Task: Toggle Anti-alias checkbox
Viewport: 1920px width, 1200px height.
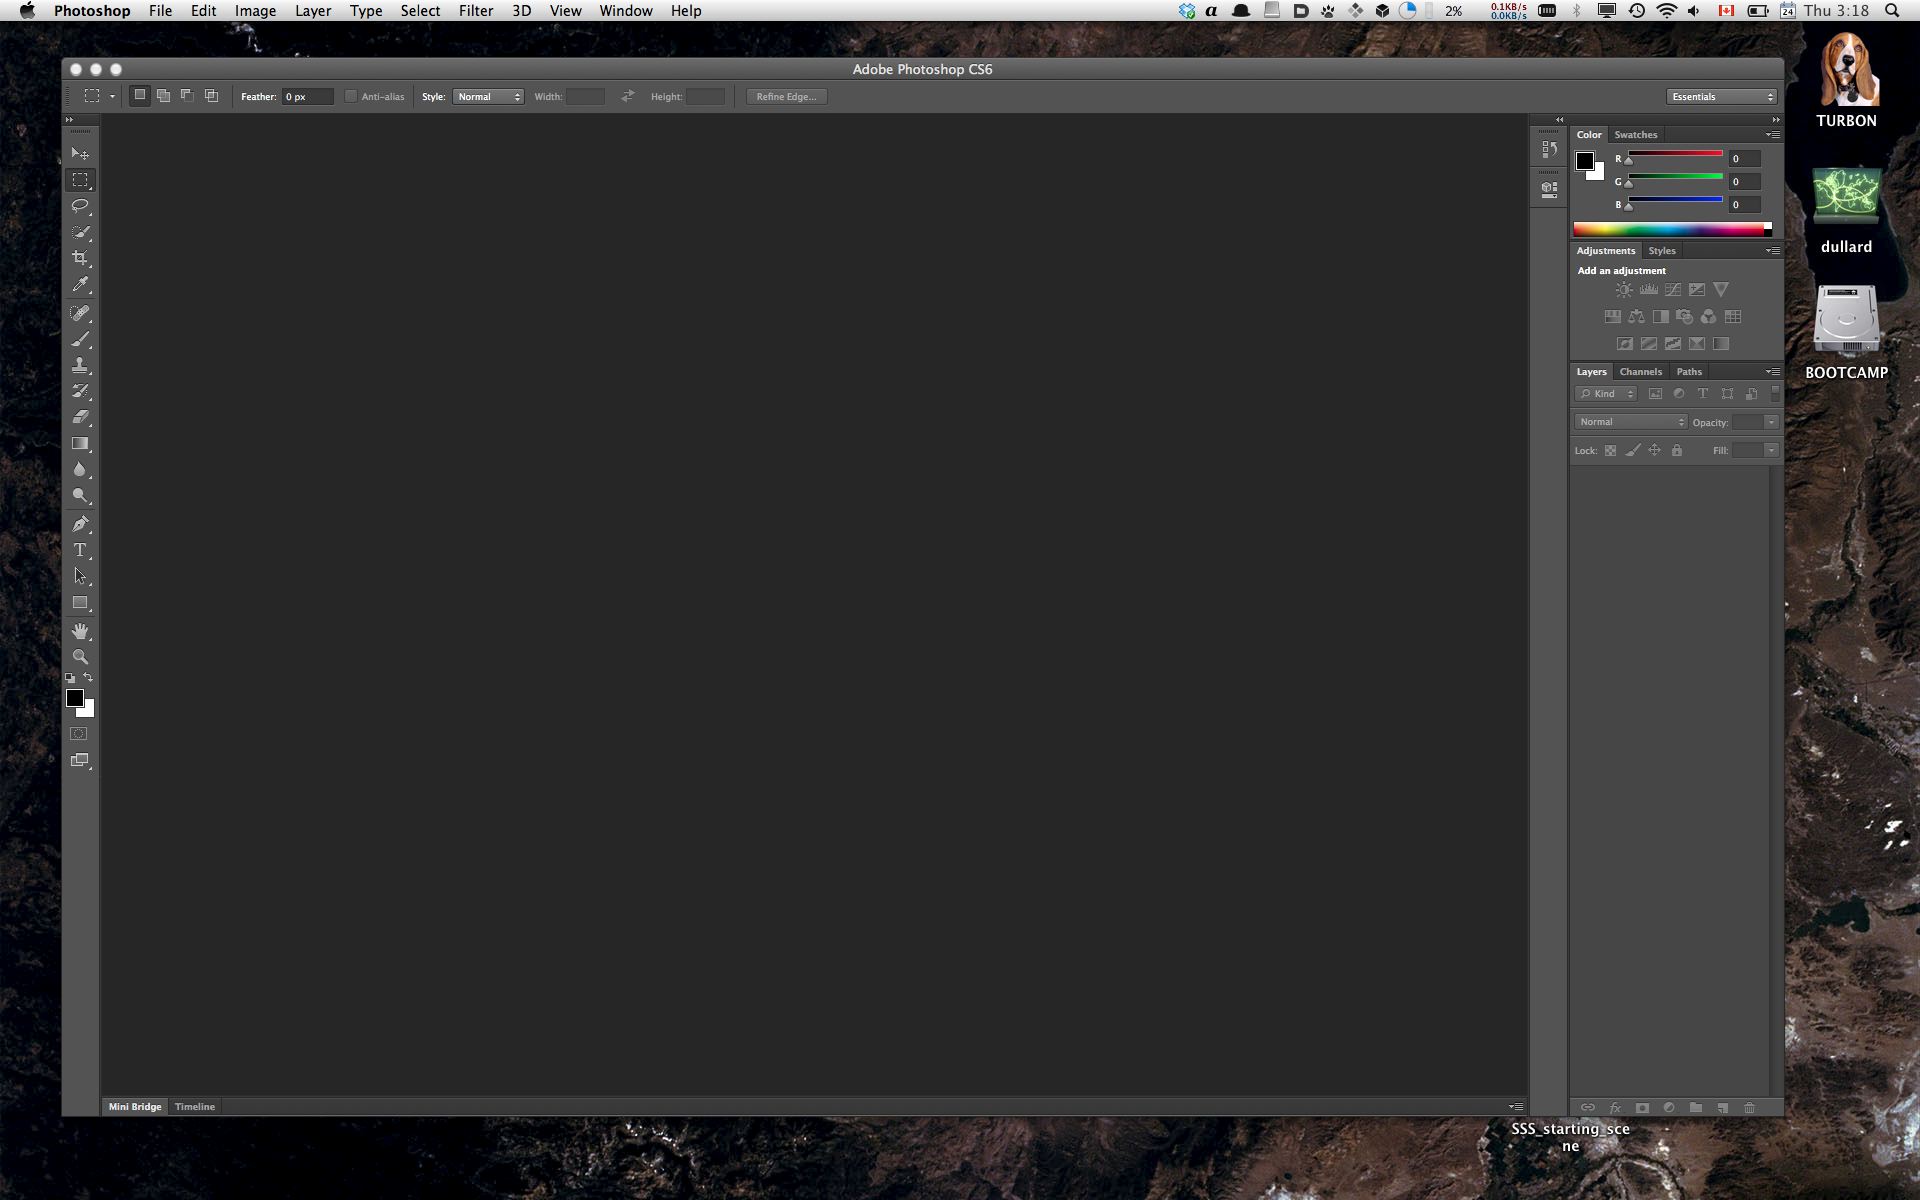Action: [350, 95]
